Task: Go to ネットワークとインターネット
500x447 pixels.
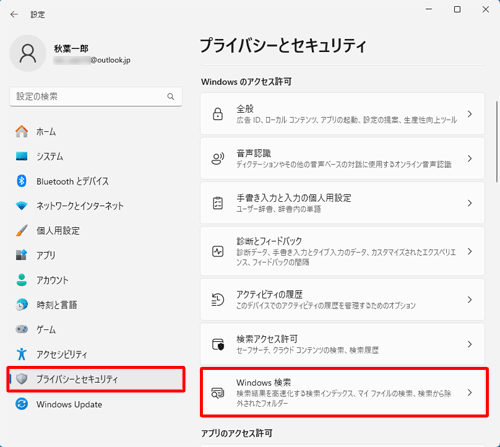Action: (x=96, y=206)
